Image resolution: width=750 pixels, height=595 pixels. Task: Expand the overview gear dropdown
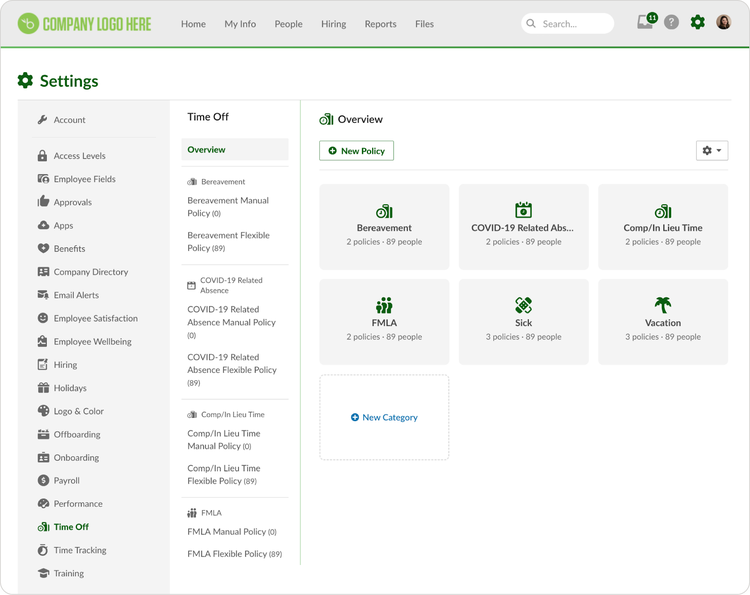pyautogui.click(x=712, y=150)
